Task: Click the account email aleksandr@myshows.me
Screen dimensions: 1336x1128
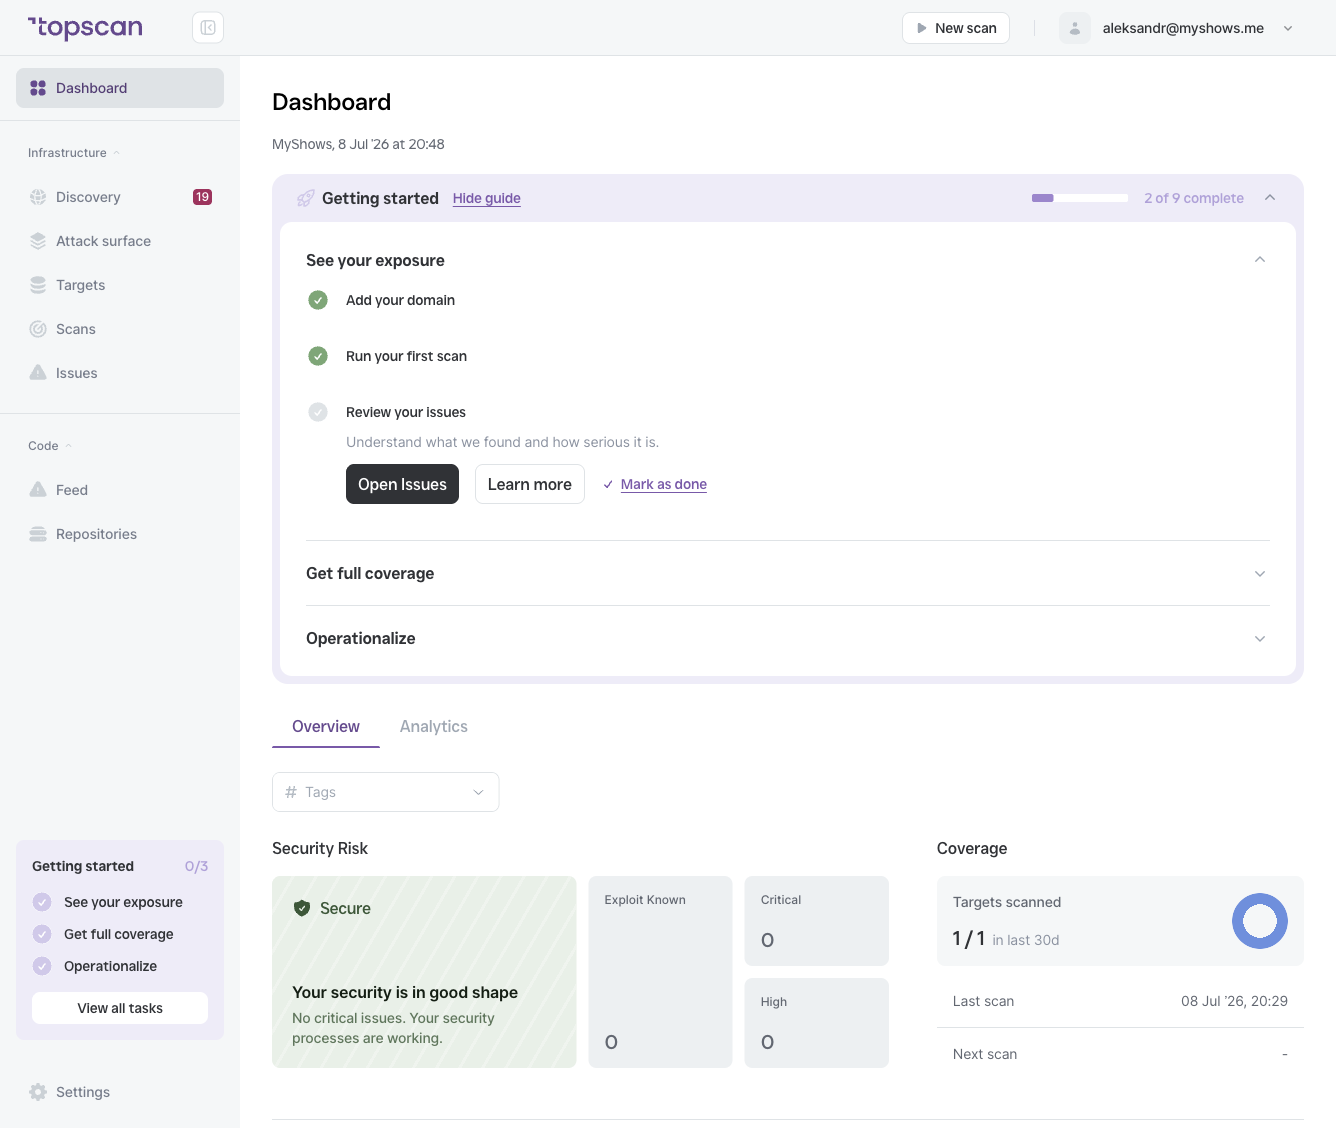Action: (1183, 28)
